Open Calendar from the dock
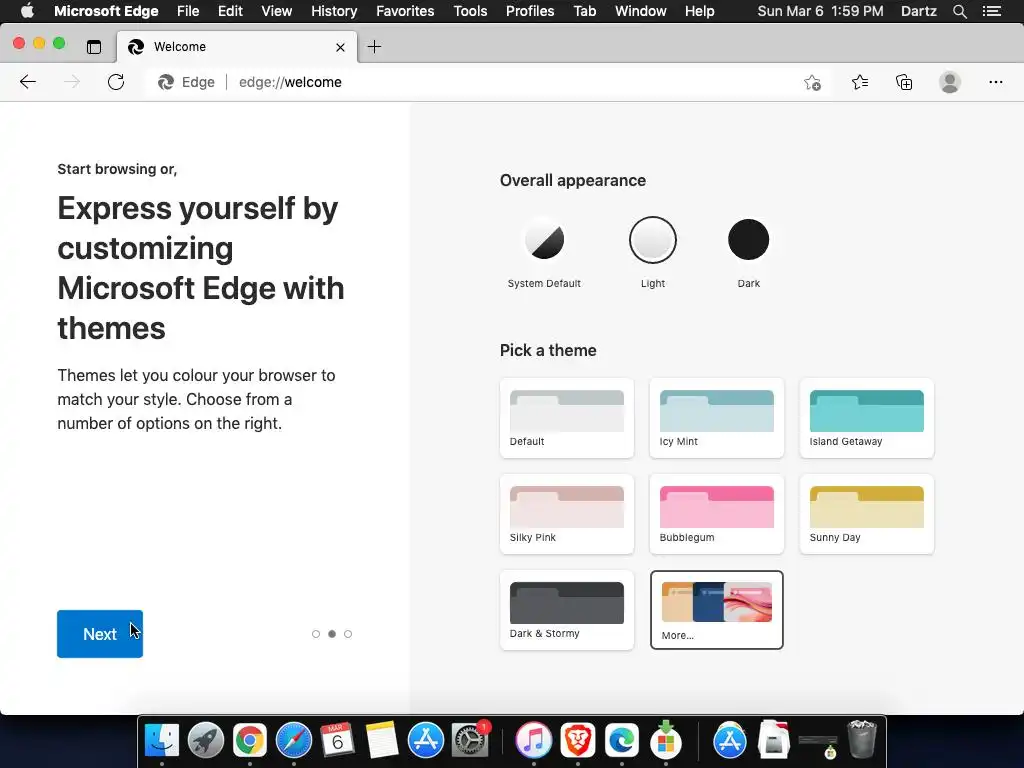1024x768 pixels. pyautogui.click(x=338, y=741)
